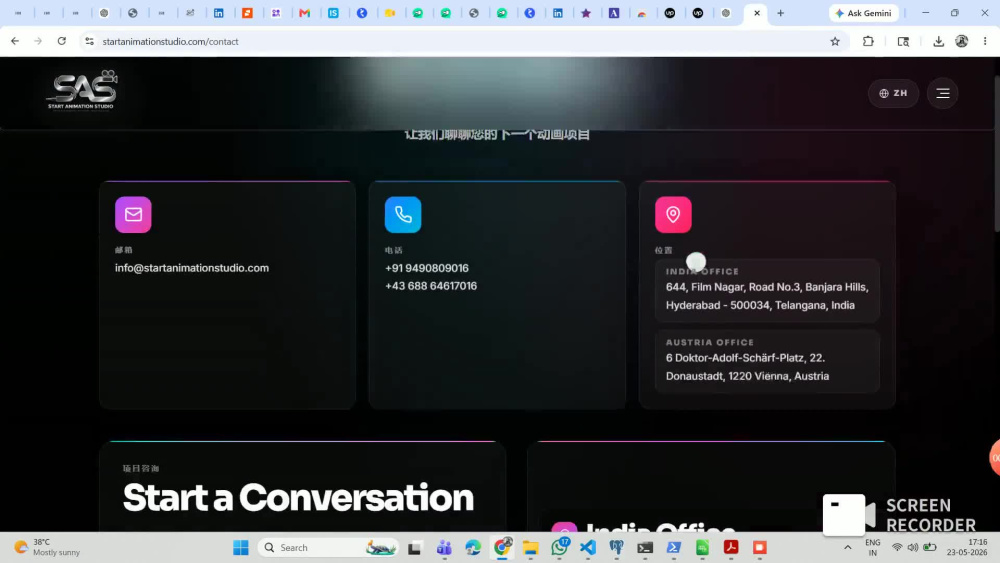Open the ZH language selector

[893, 94]
